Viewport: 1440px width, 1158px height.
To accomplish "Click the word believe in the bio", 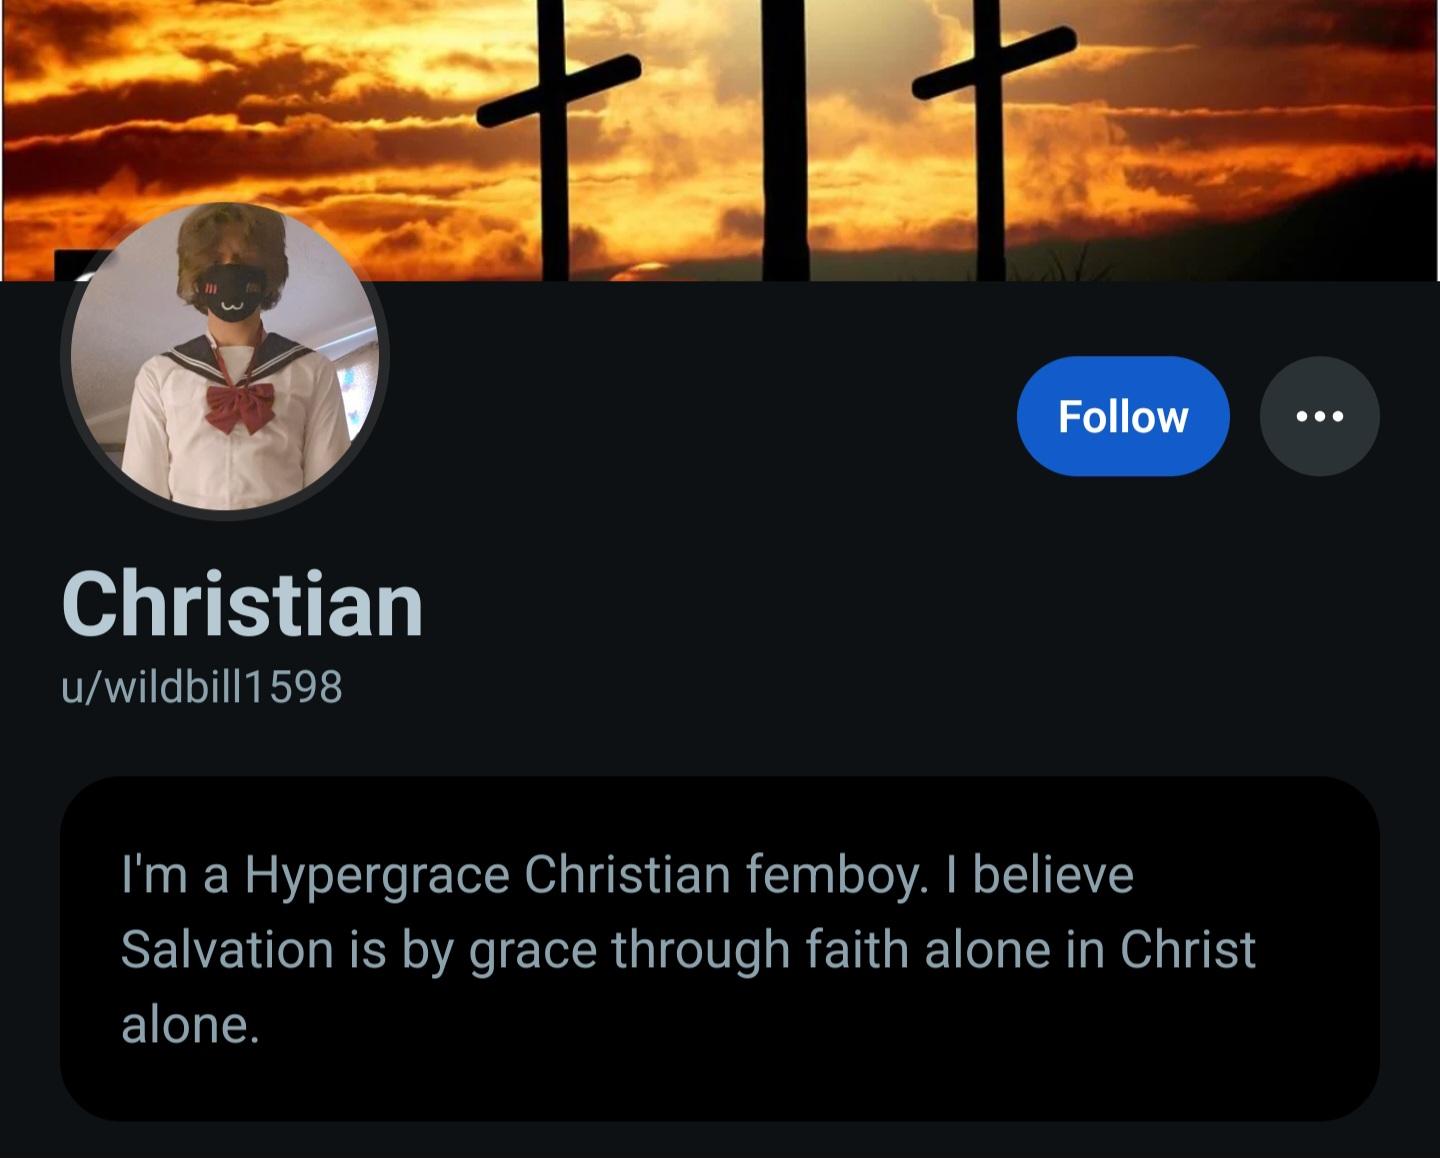I will click(x=1052, y=875).
